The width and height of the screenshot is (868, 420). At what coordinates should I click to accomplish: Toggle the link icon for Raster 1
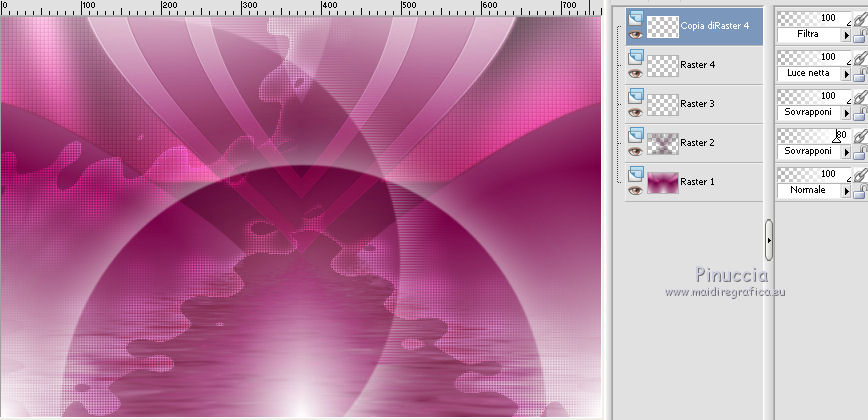click(860, 175)
